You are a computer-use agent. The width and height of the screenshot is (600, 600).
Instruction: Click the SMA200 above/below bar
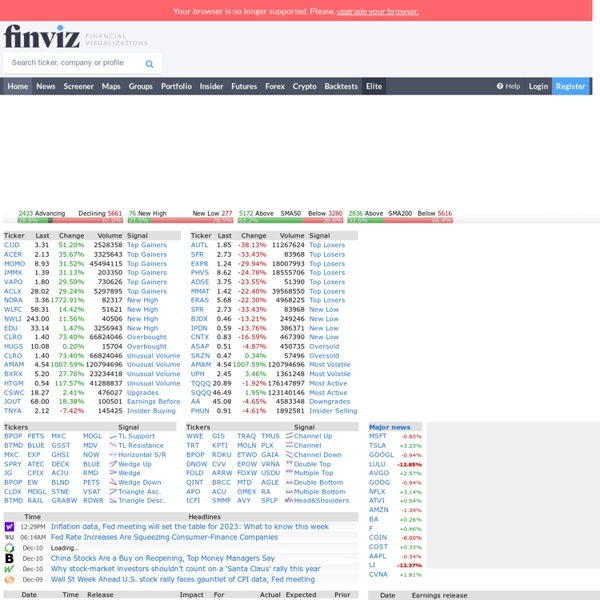400,220
